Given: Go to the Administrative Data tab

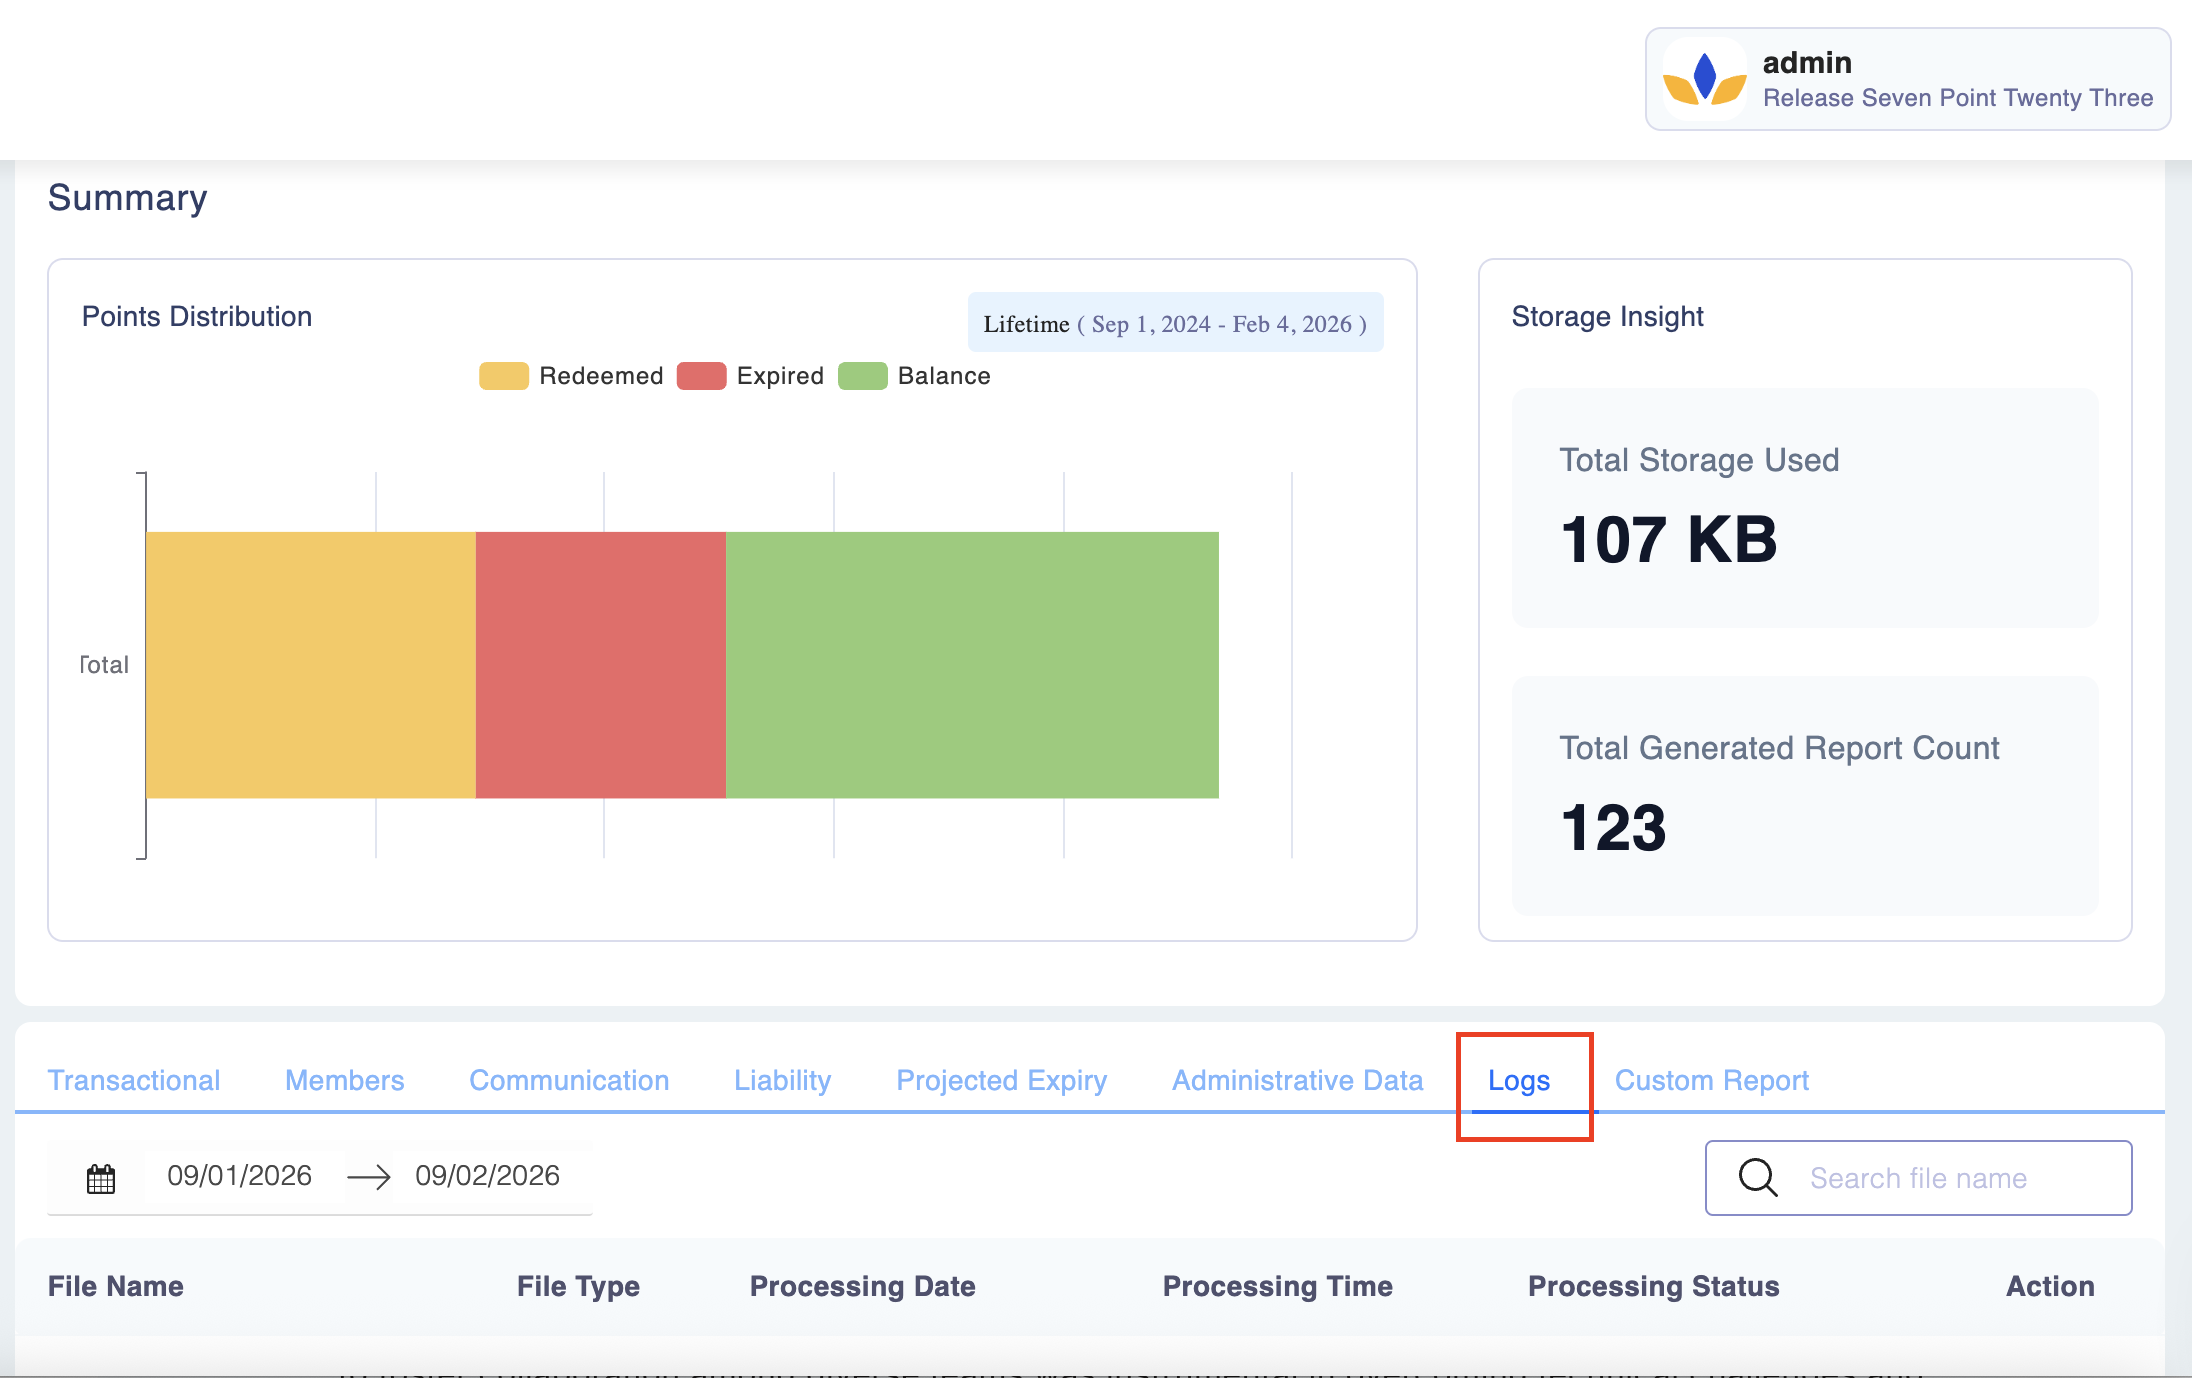Looking at the screenshot, I should (1297, 1080).
